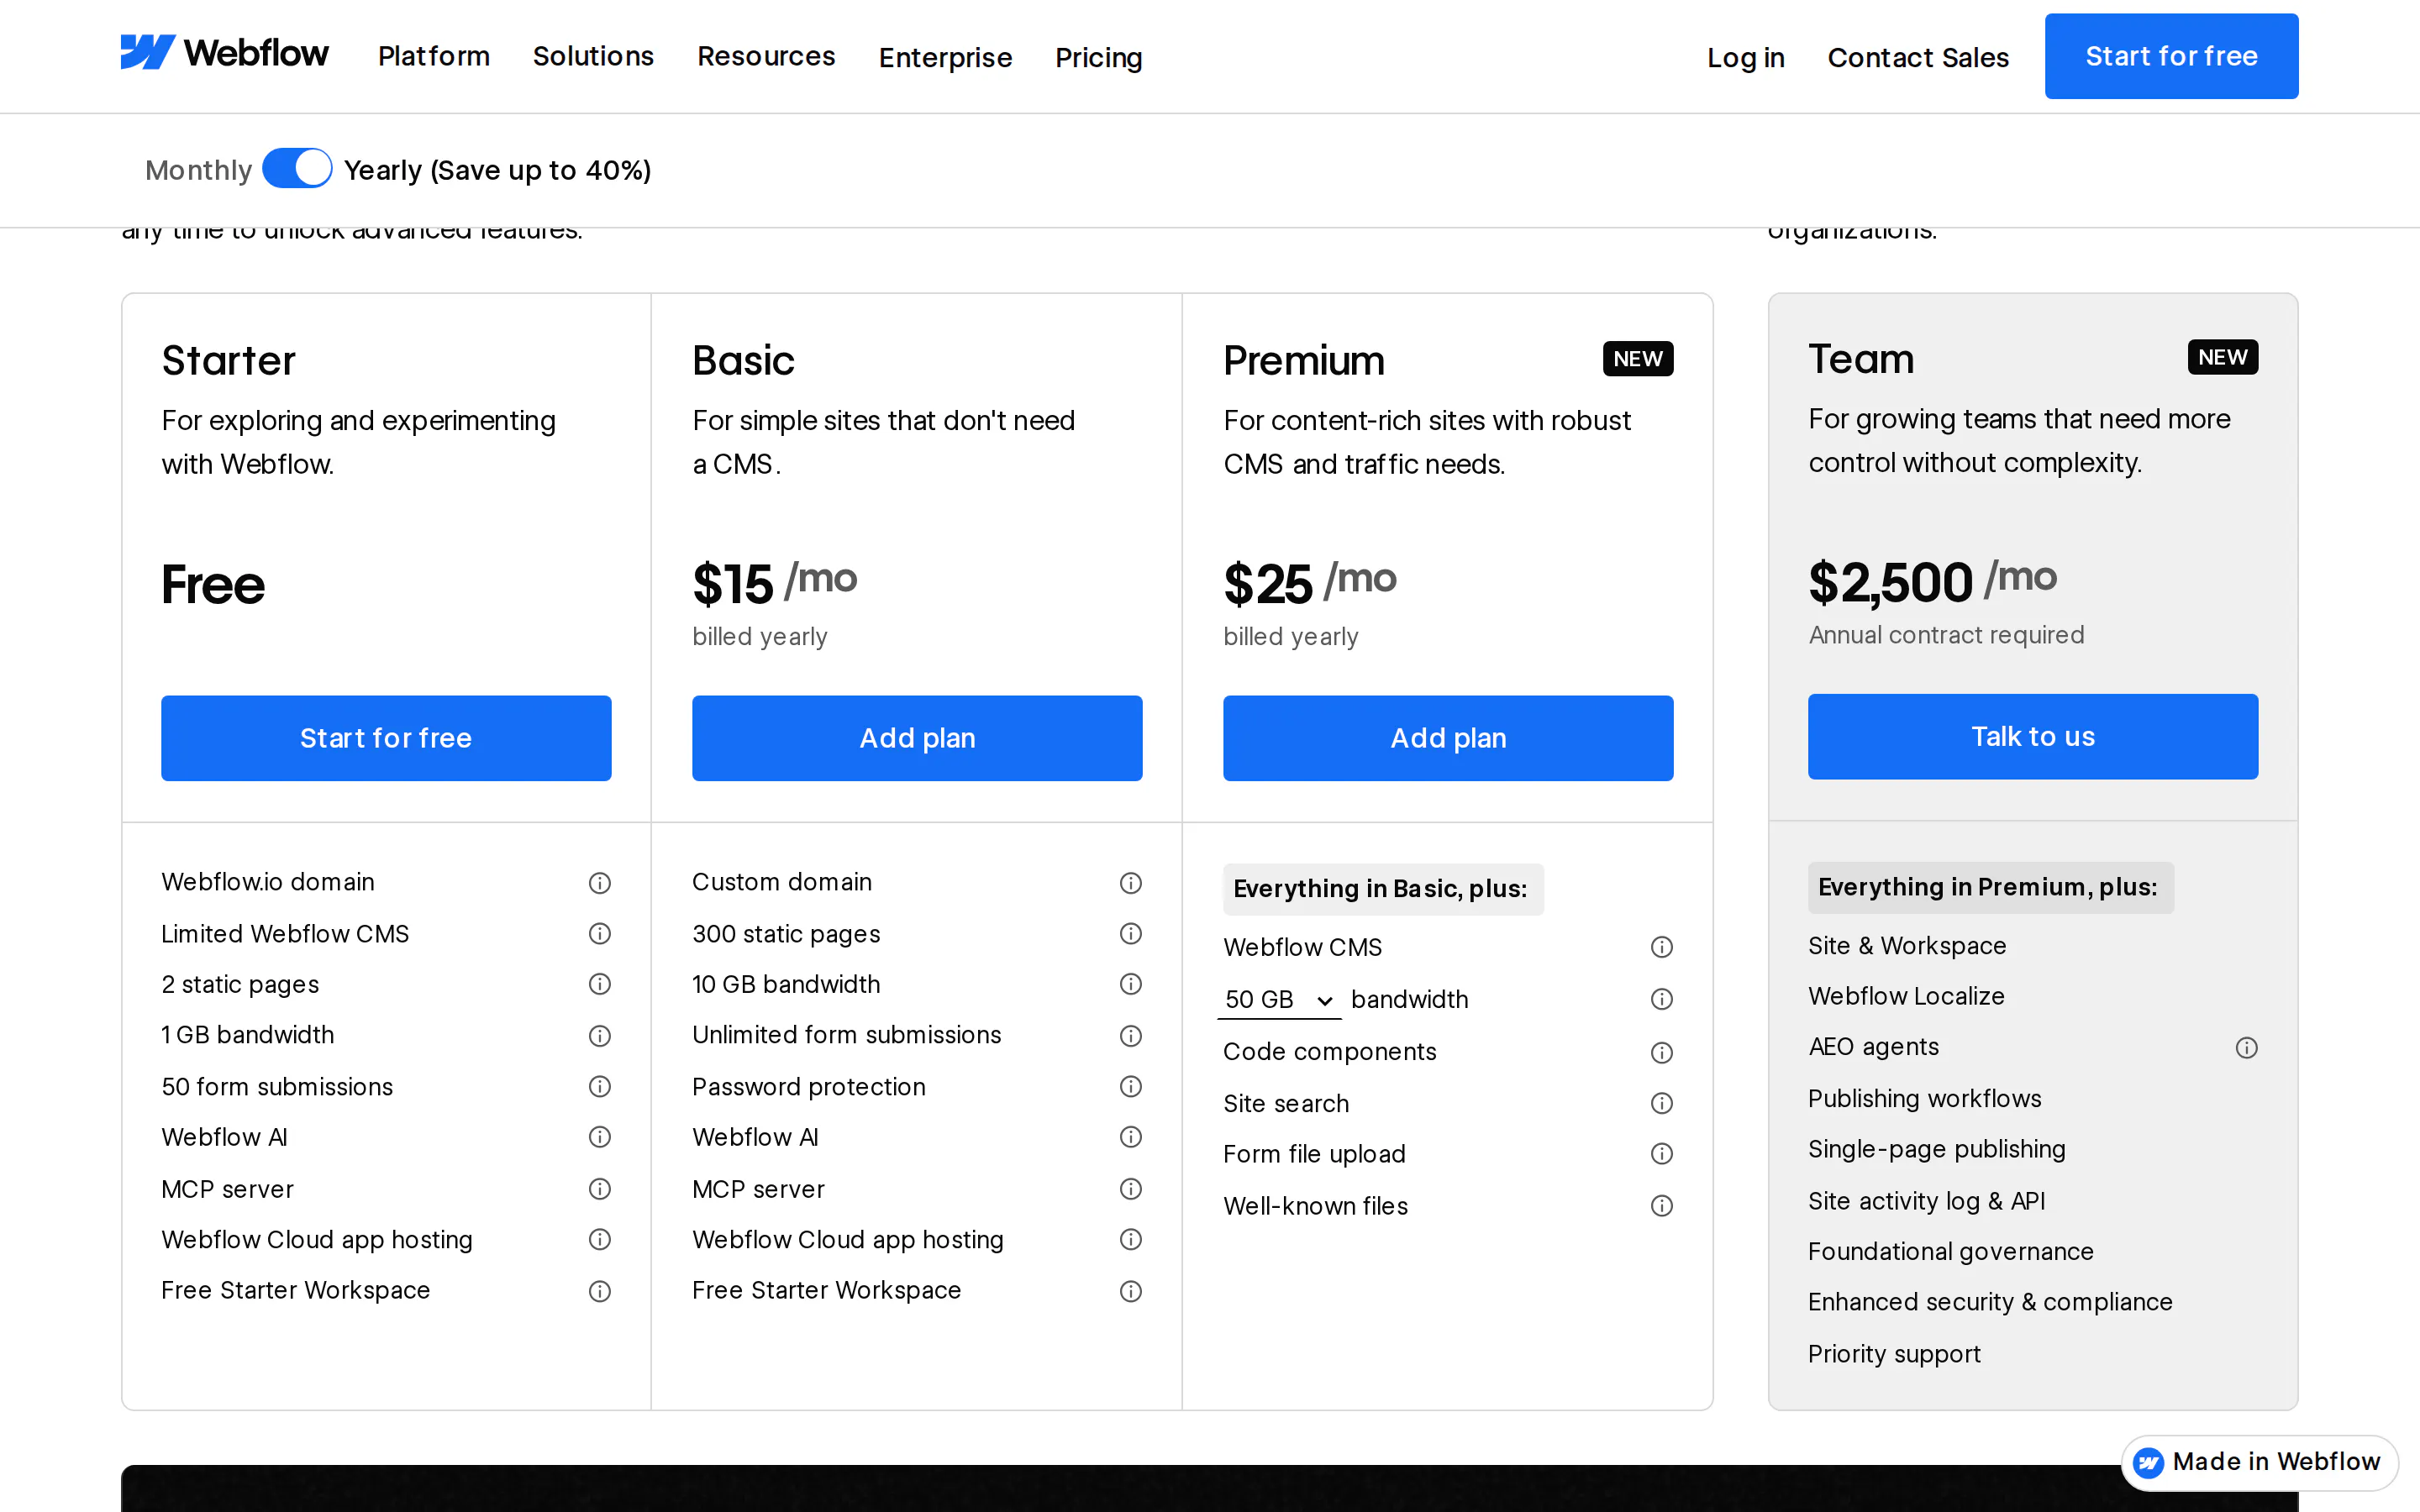Click the $2,500 /mo Team price
Image resolution: width=2420 pixels, height=1512 pixels.
(1932, 581)
